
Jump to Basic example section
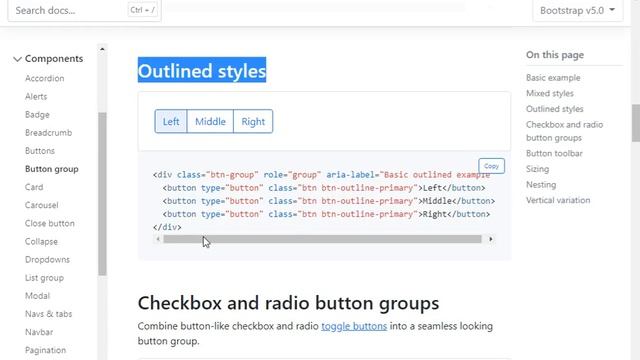pyautogui.click(x=553, y=78)
